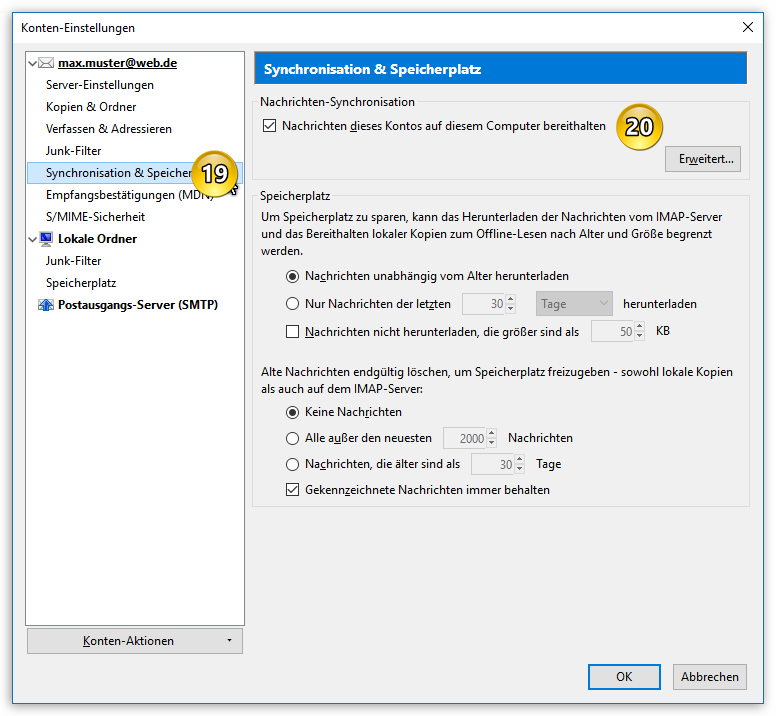Select Nur Nachrichten der letzten radio option
Viewport: 776px width, 716px height.
tap(293, 304)
